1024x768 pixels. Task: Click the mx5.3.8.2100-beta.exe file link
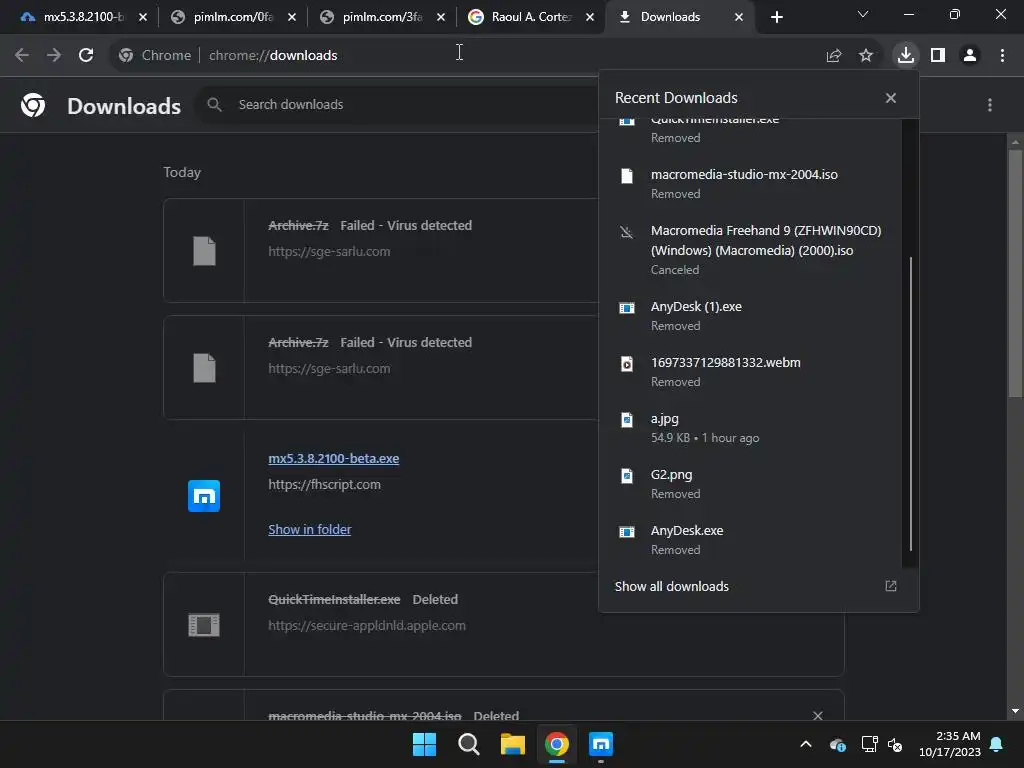[x=334, y=458]
